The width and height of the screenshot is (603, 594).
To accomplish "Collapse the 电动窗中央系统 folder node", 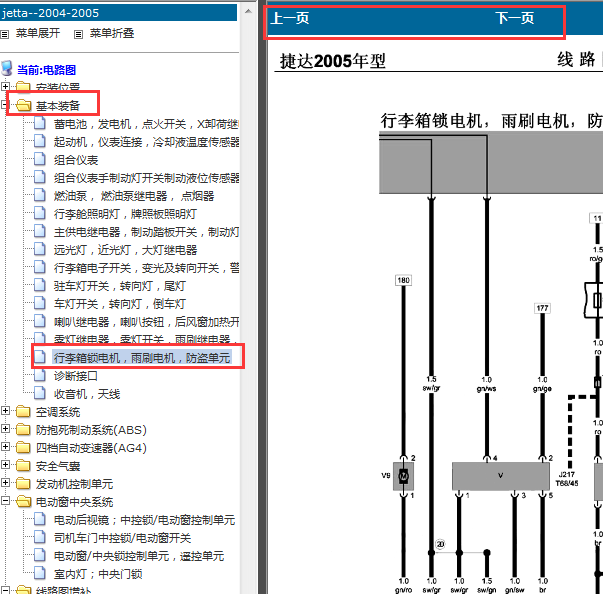I will (x=5, y=501).
